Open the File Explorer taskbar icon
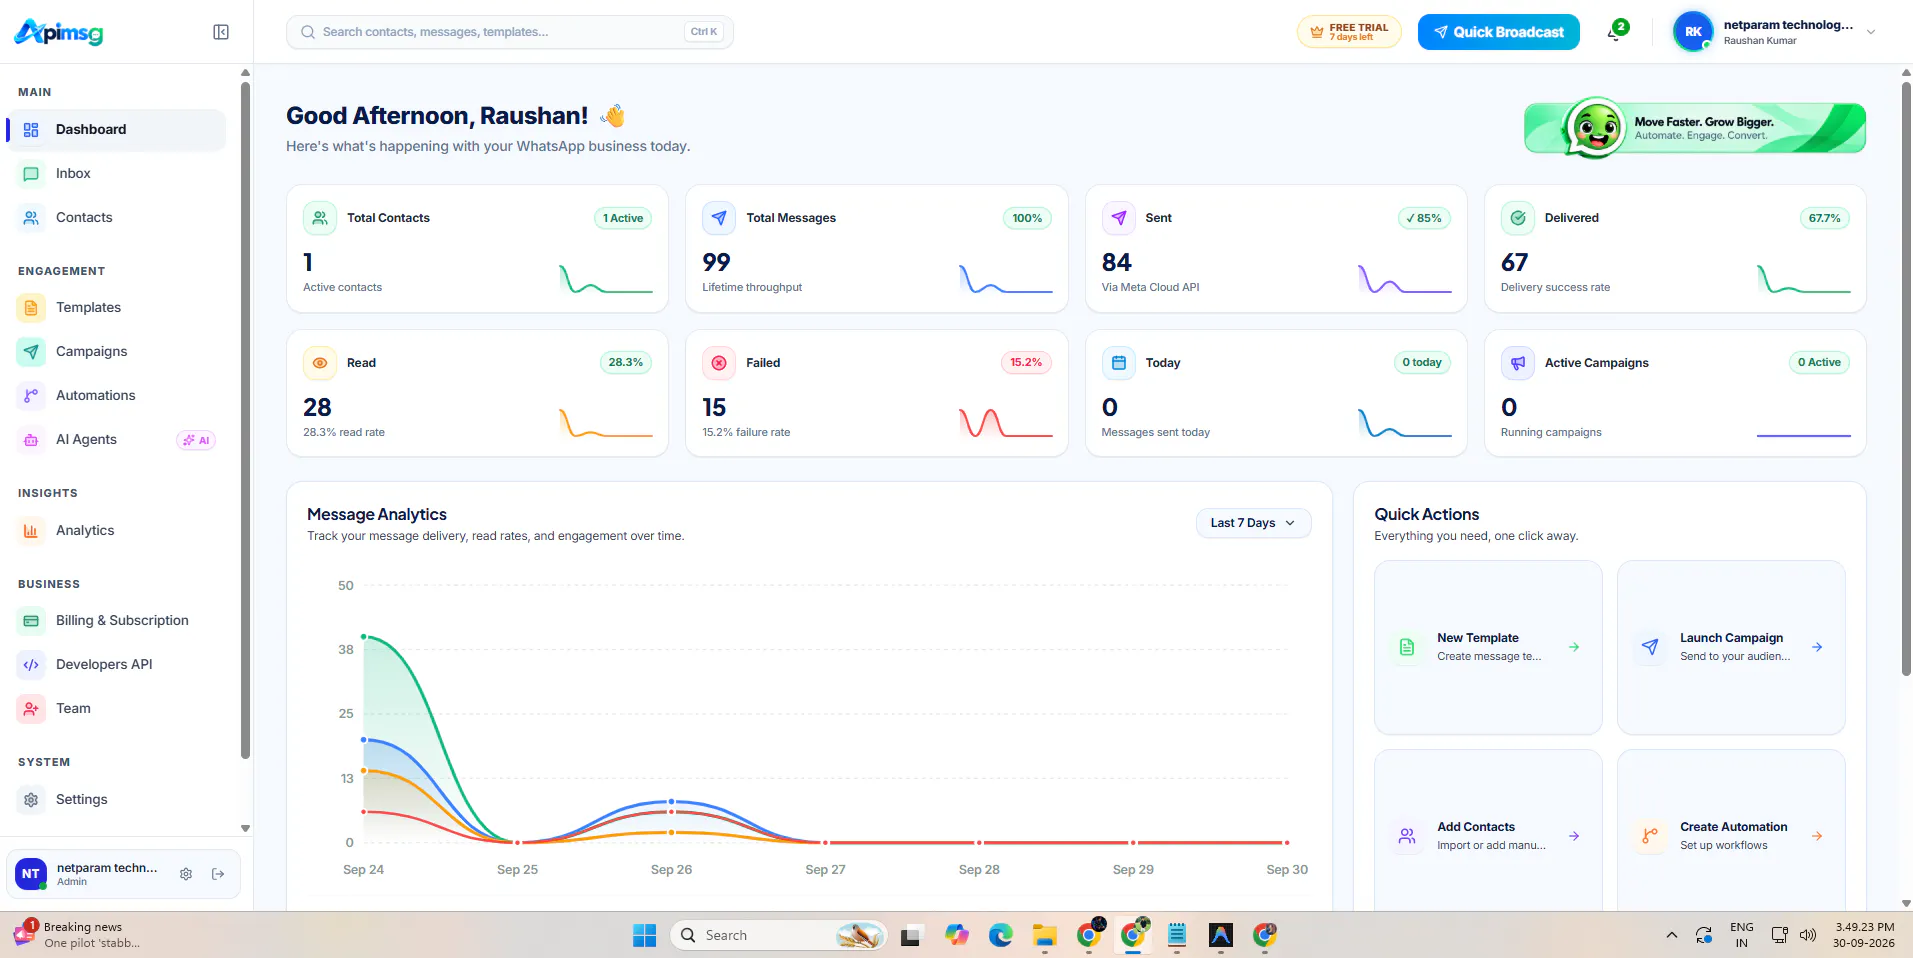Screen dimensions: 1913x958 click(1045, 935)
